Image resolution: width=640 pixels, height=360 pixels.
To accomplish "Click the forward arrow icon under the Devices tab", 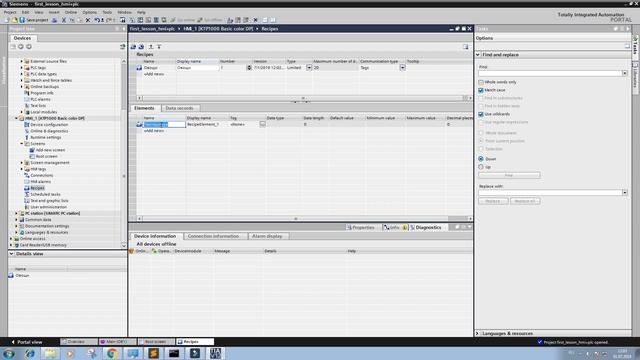I will pyautogui.click(x=29, y=47).
